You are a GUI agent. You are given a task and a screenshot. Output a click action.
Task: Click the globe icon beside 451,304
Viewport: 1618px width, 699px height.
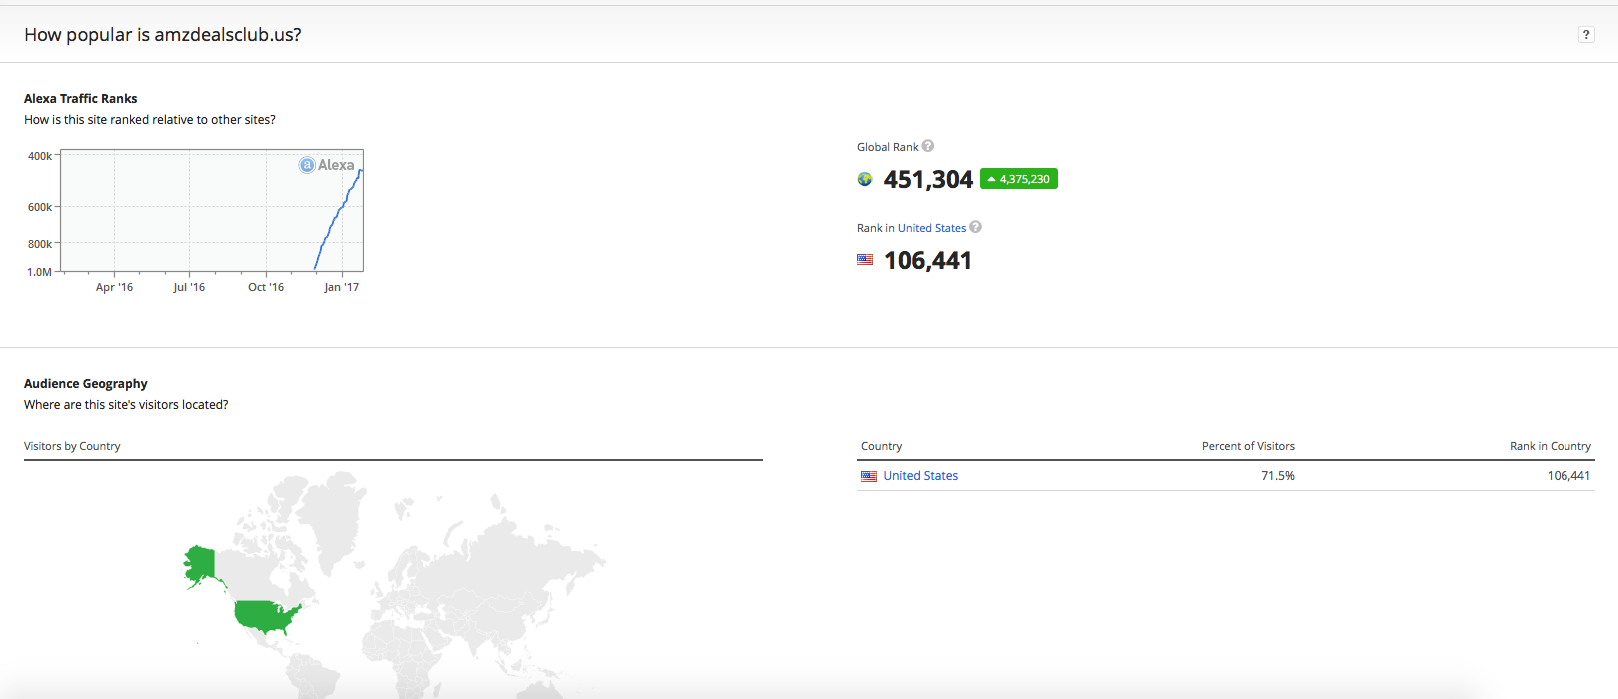click(865, 179)
